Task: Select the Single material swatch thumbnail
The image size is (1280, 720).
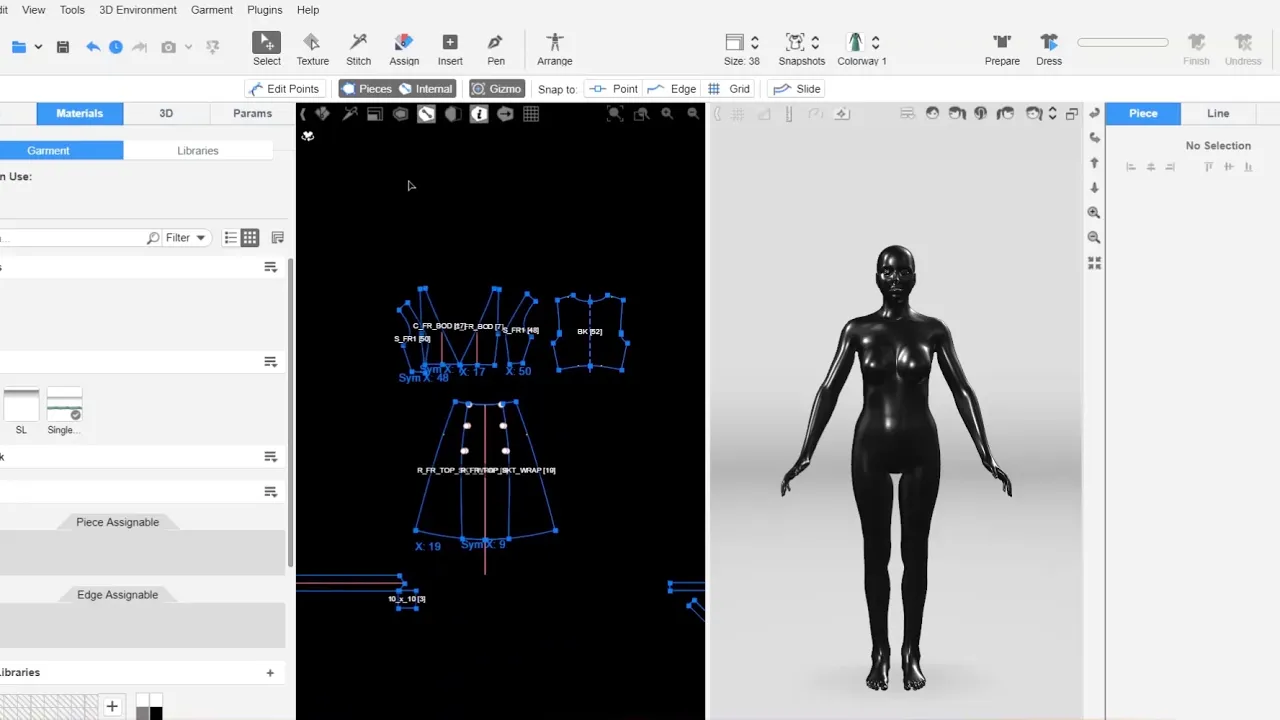Action: click(x=64, y=405)
